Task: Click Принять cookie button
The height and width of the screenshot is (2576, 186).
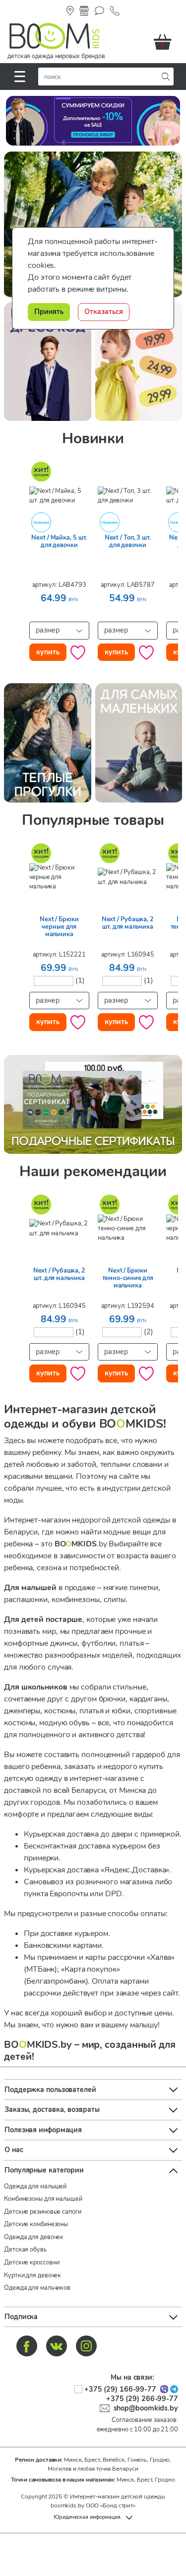Action: pos(49,311)
